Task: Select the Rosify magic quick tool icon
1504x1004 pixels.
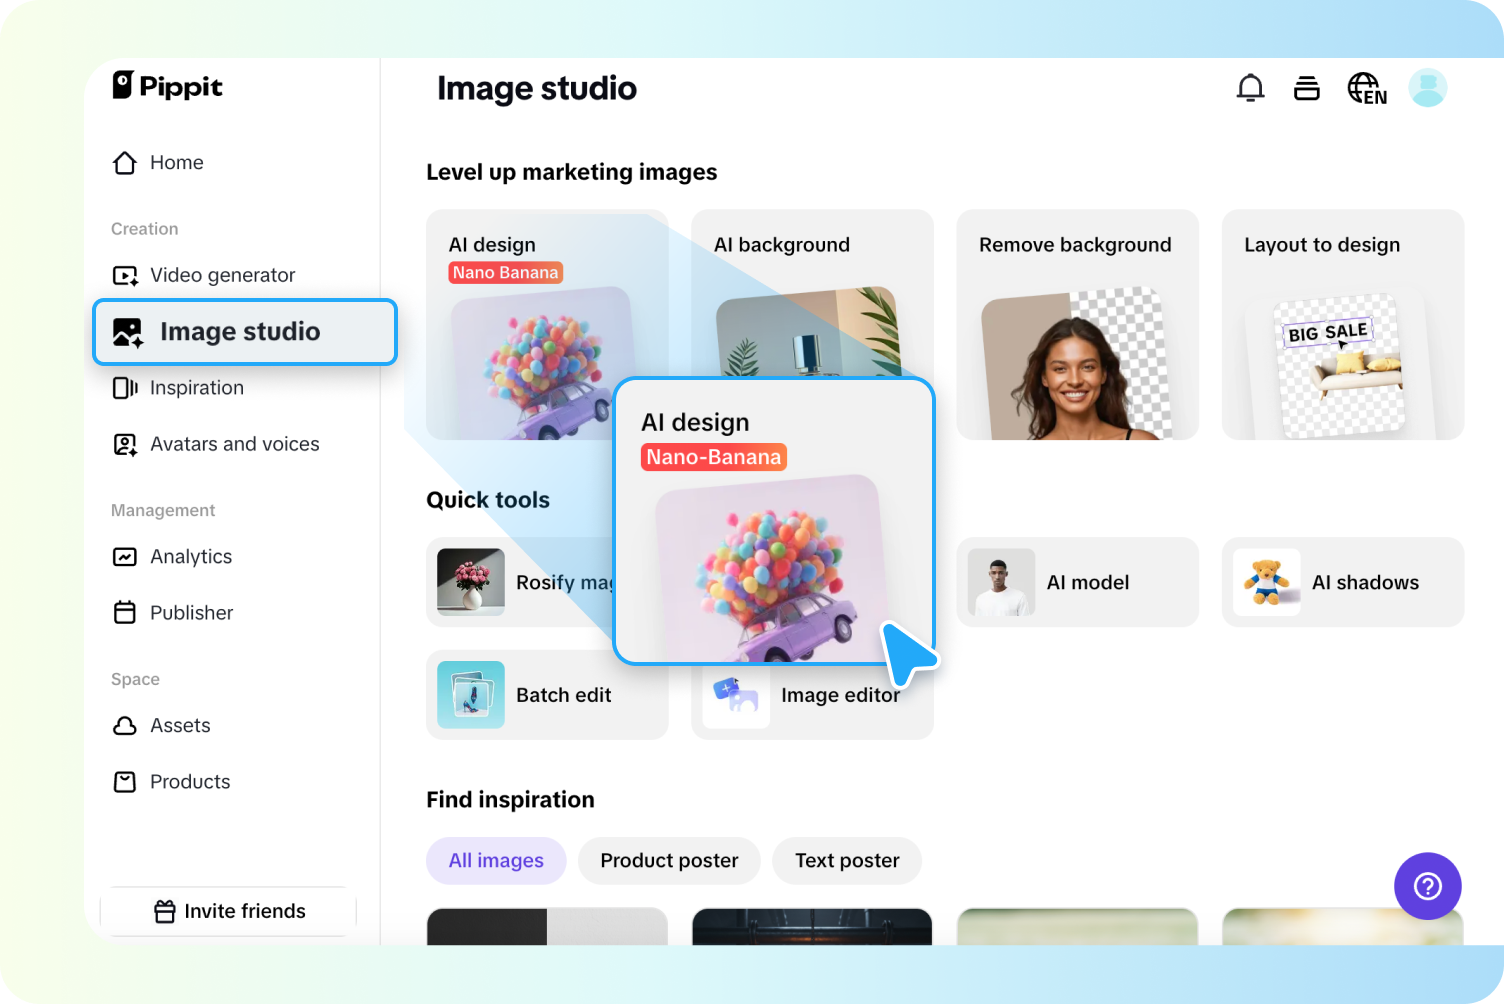Action: (469, 582)
